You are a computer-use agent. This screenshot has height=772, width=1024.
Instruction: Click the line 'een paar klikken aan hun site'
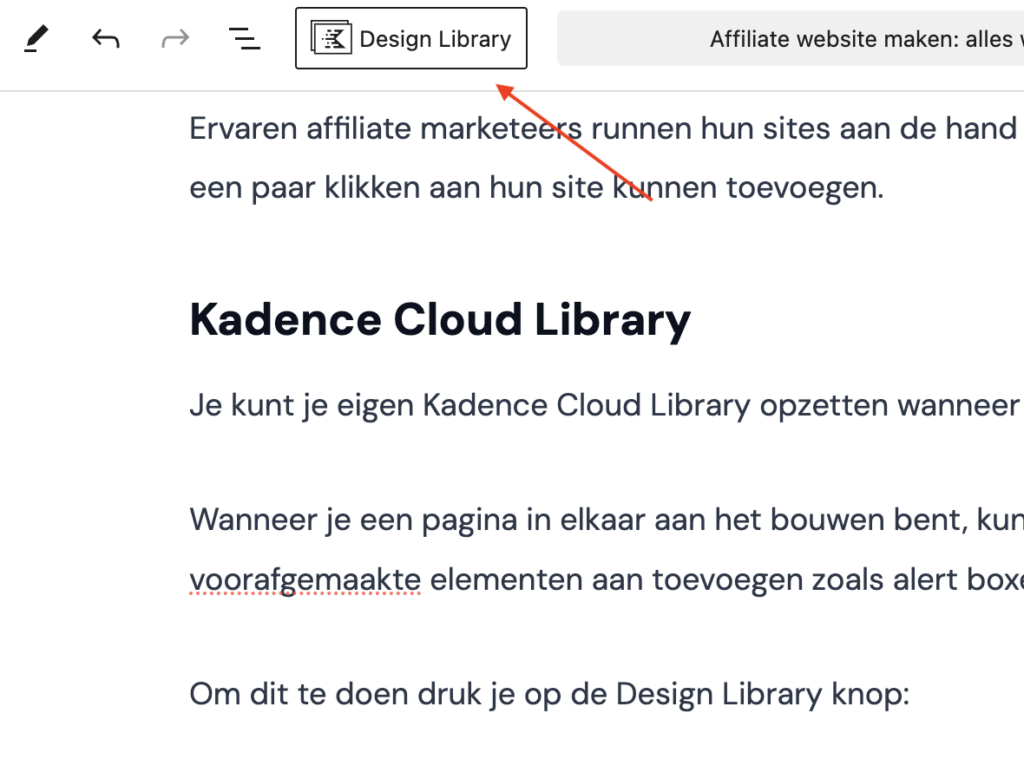click(x=400, y=188)
